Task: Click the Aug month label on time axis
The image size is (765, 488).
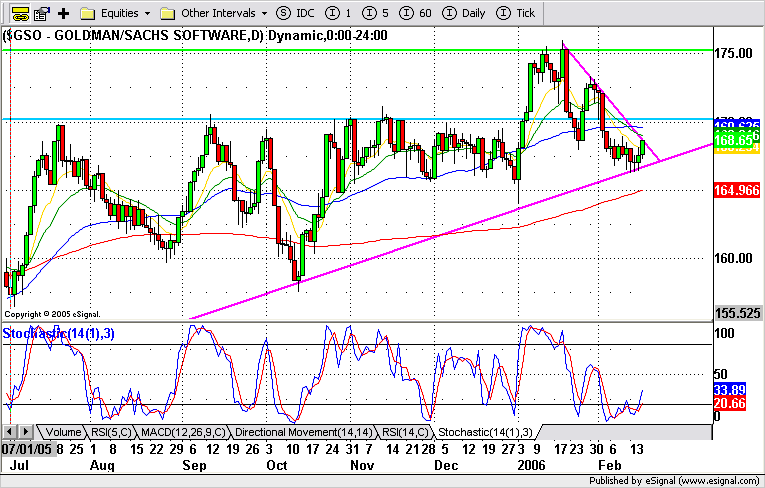Action: (x=102, y=465)
